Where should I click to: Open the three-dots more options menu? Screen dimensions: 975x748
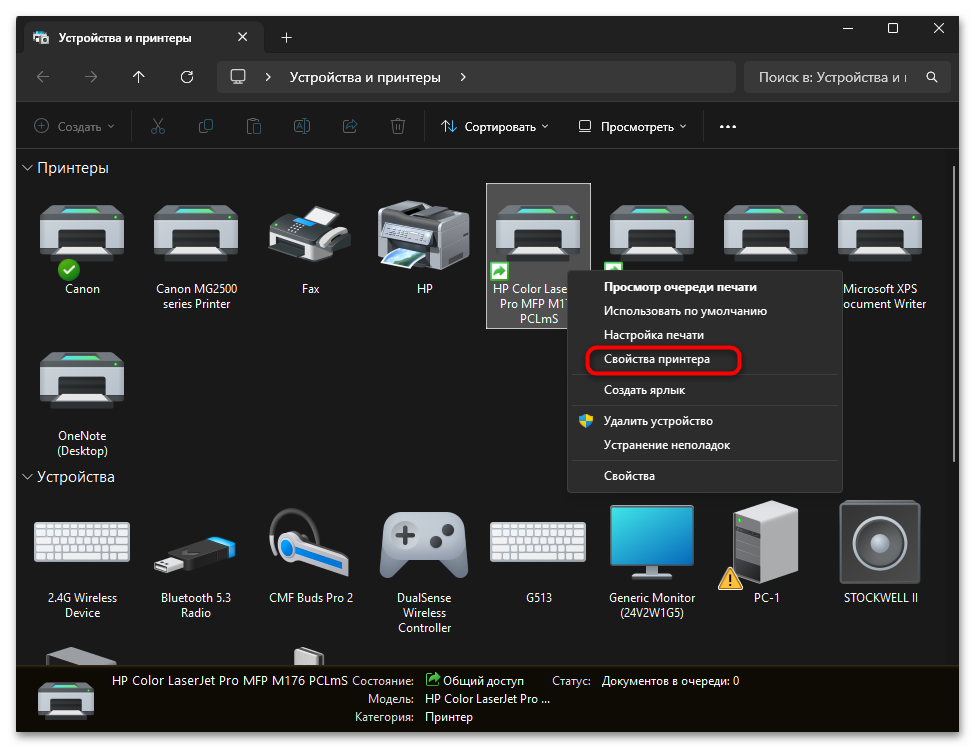pos(728,126)
